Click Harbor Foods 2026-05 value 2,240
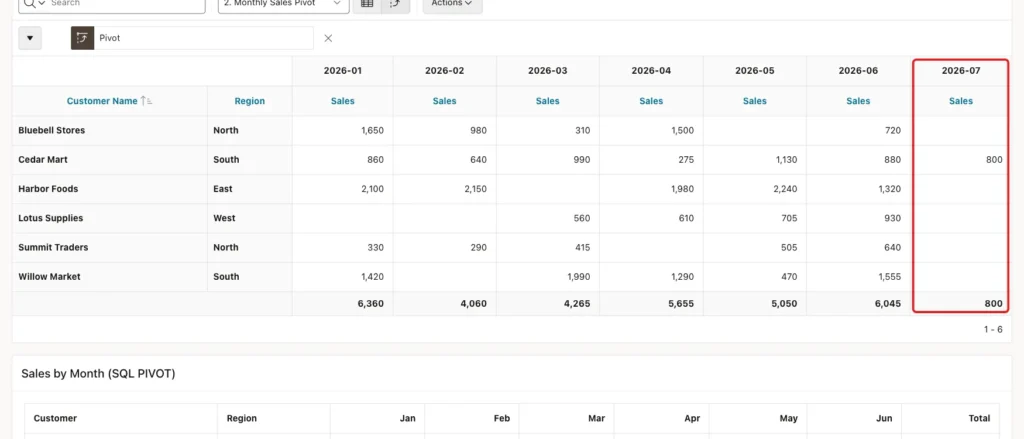This screenshot has width=1024, height=439. point(784,189)
